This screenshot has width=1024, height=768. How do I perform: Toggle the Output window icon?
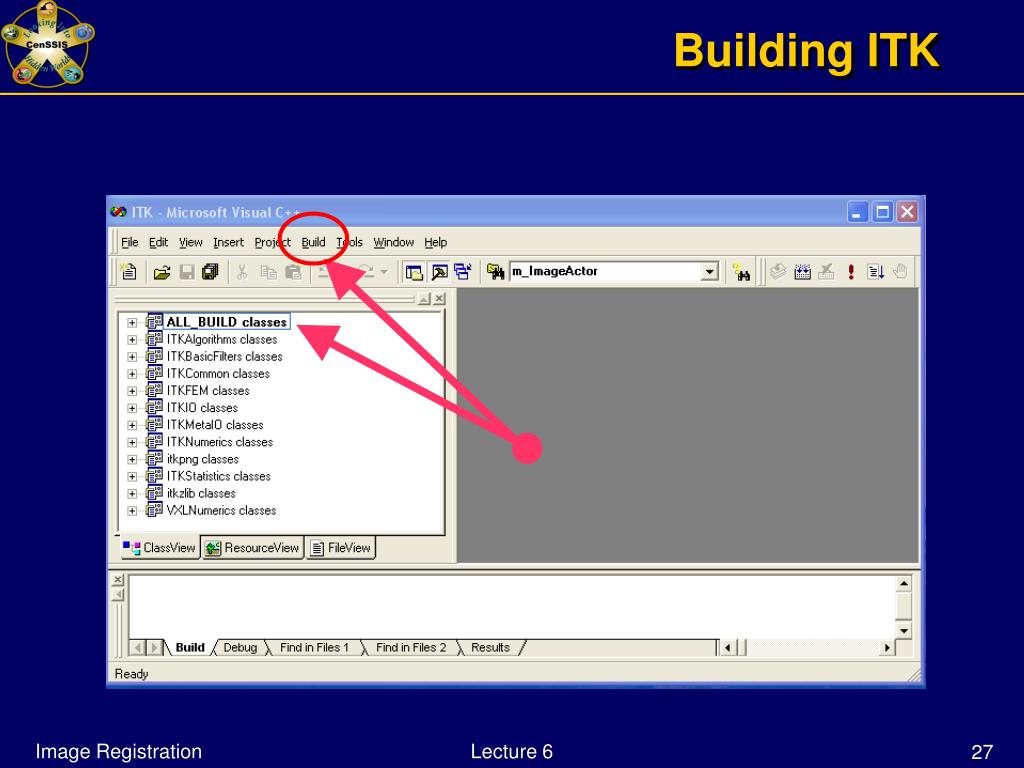440,272
